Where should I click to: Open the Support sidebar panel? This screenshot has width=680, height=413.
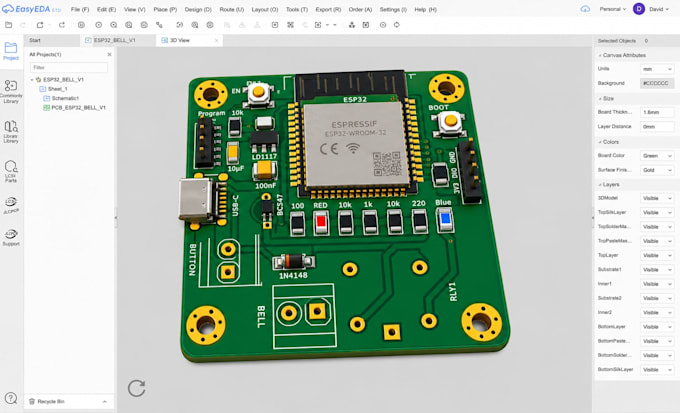click(11, 238)
